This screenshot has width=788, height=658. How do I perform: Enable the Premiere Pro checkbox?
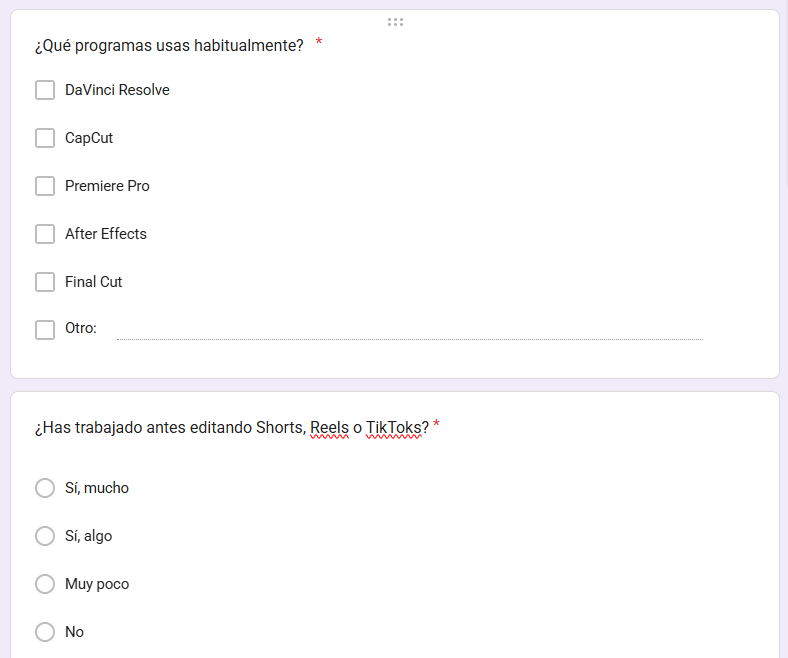pyautogui.click(x=45, y=186)
